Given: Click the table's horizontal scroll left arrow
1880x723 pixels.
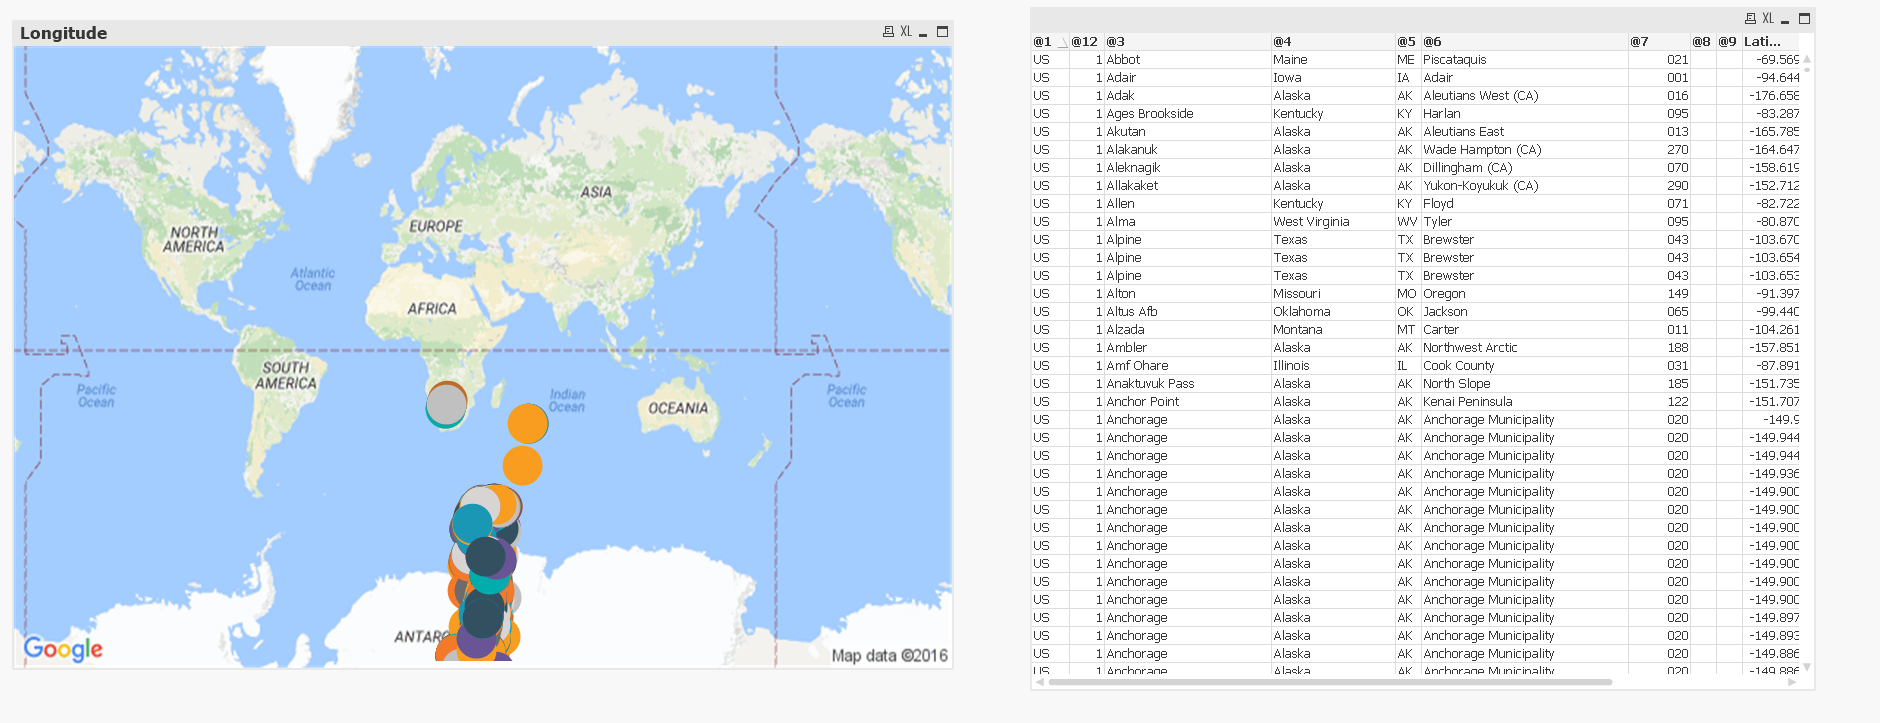Looking at the screenshot, I should tap(1040, 682).
